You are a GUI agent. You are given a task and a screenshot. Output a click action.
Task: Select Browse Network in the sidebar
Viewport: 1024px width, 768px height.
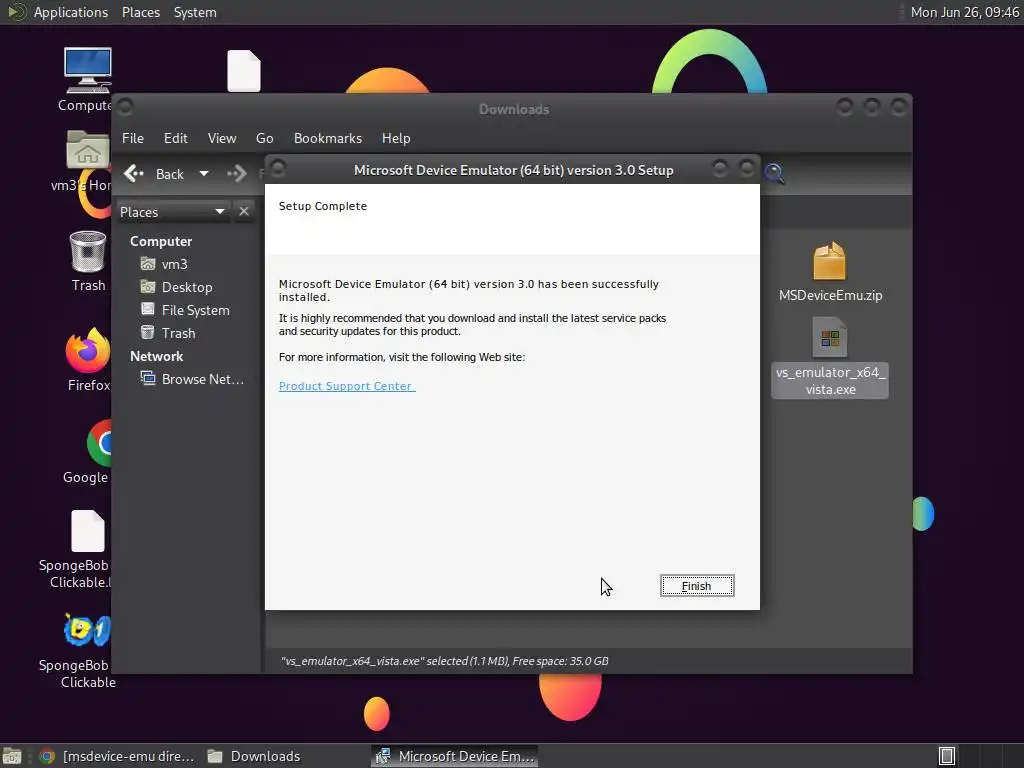coord(193,379)
